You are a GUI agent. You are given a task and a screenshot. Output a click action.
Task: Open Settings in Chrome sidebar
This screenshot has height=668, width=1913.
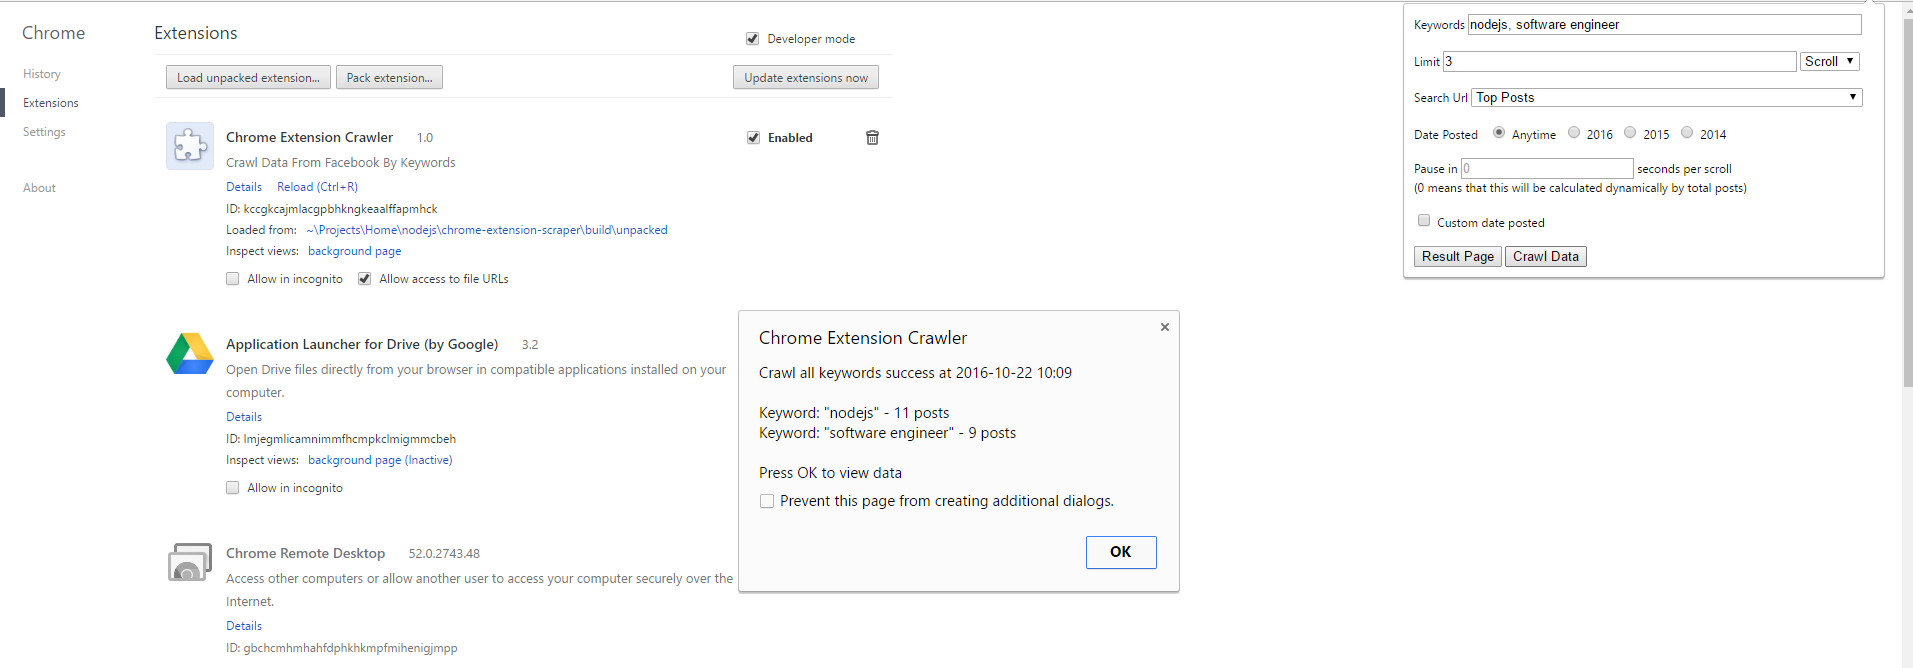click(x=44, y=132)
